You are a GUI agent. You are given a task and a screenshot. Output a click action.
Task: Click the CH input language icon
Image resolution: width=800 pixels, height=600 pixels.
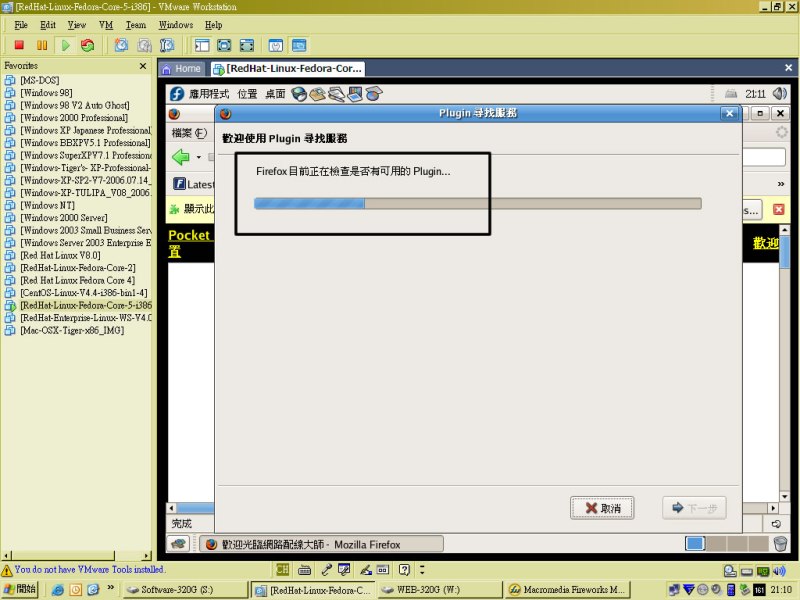click(x=282, y=569)
